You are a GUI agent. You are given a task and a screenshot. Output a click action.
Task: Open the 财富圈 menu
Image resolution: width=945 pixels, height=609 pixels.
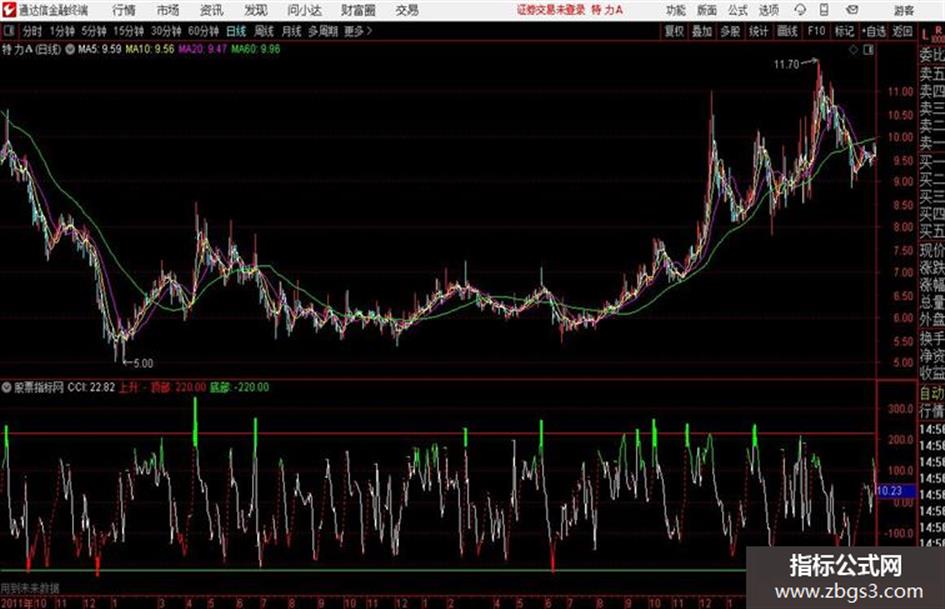click(358, 10)
